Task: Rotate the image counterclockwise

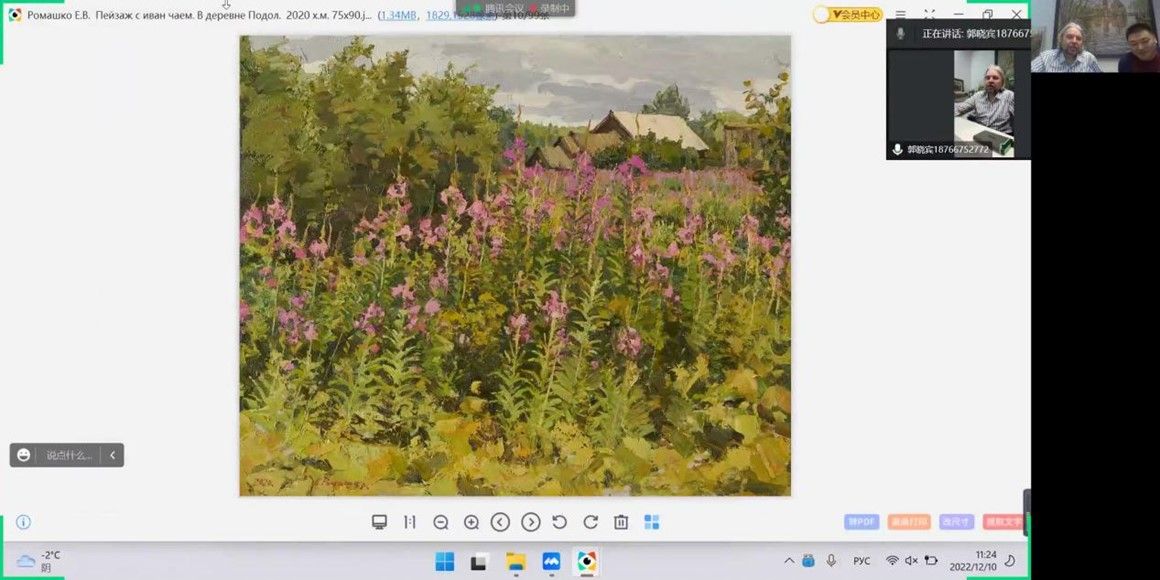Action: (560, 522)
